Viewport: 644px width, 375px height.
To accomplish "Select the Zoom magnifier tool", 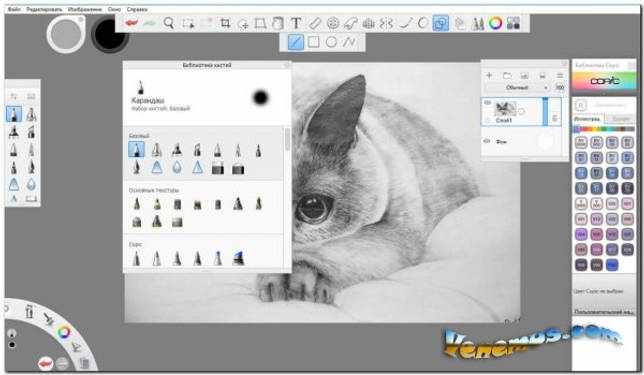I will pyautogui.click(x=168, y=23).
